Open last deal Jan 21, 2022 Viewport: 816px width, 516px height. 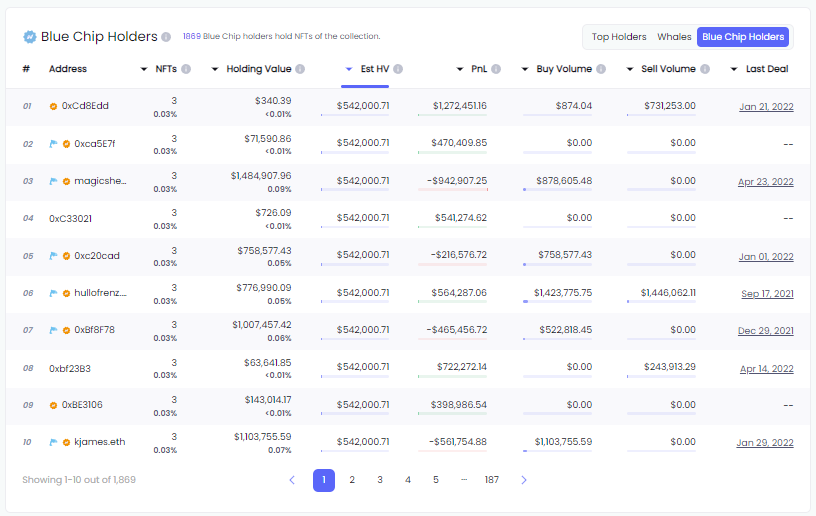pos(766,107)
